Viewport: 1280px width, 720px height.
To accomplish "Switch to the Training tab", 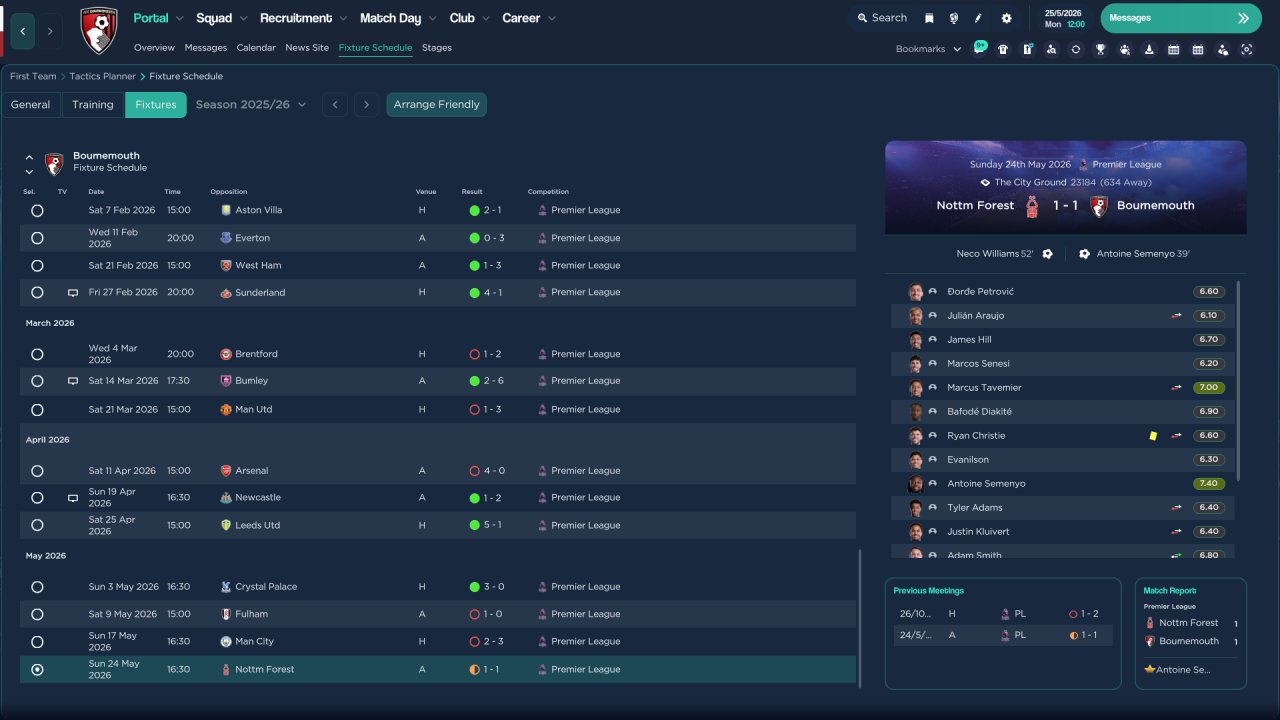I will pos(93,105).
